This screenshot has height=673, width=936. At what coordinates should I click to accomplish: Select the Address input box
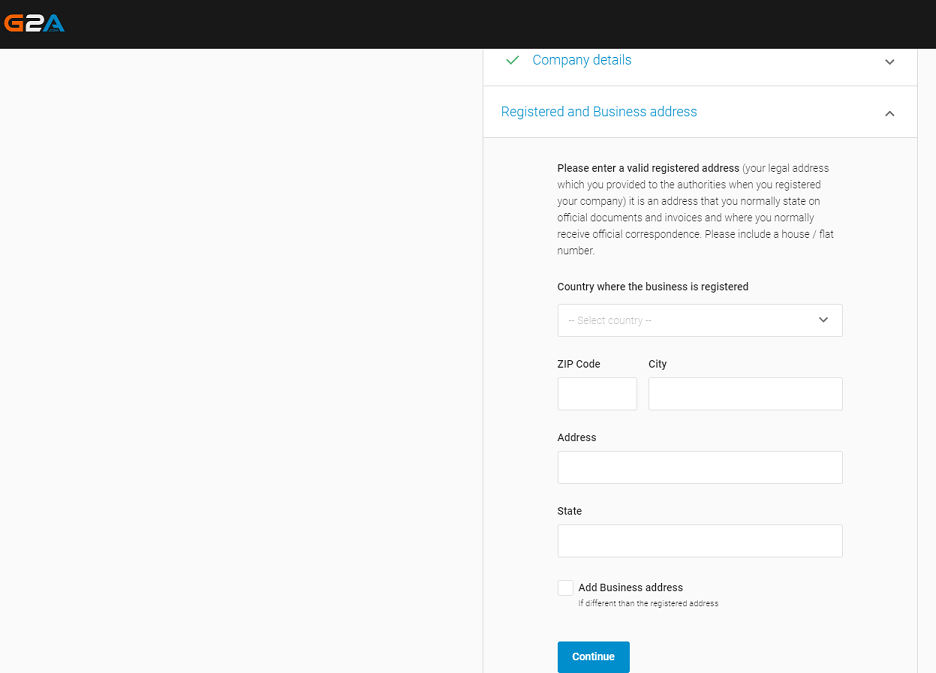699,467
